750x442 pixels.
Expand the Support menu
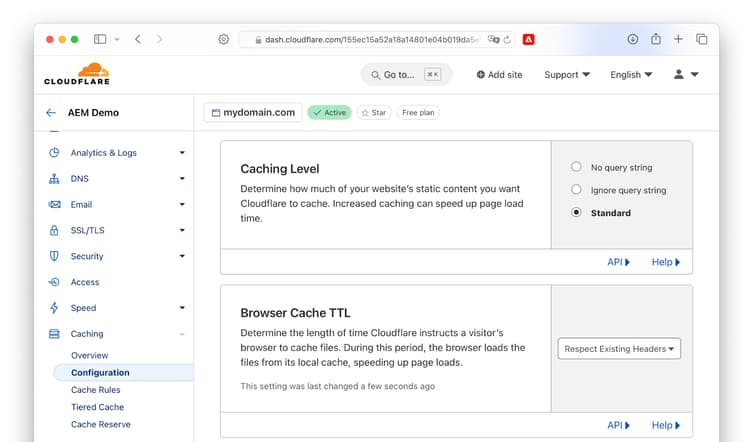pyautogui.click(x=567, y=75)
